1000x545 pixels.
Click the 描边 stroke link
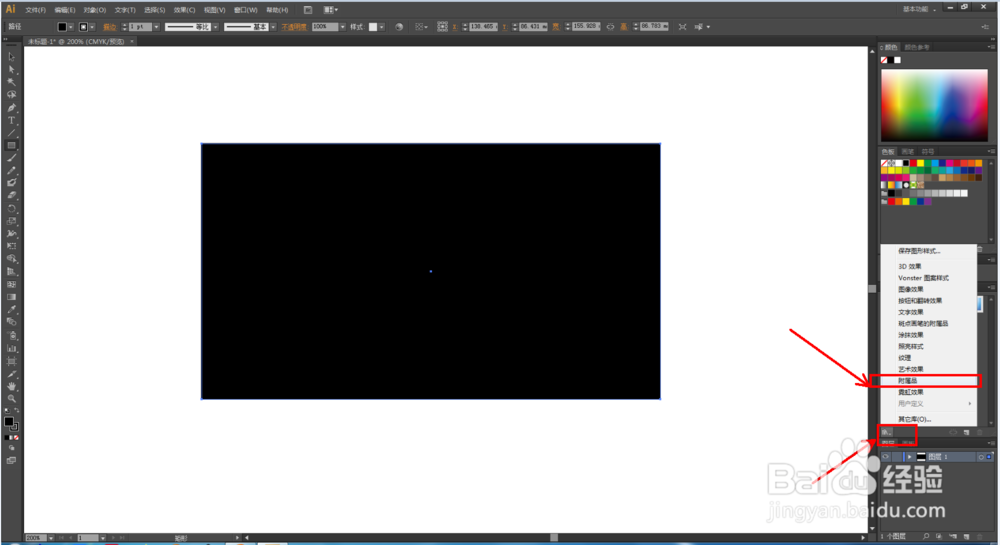110,27
